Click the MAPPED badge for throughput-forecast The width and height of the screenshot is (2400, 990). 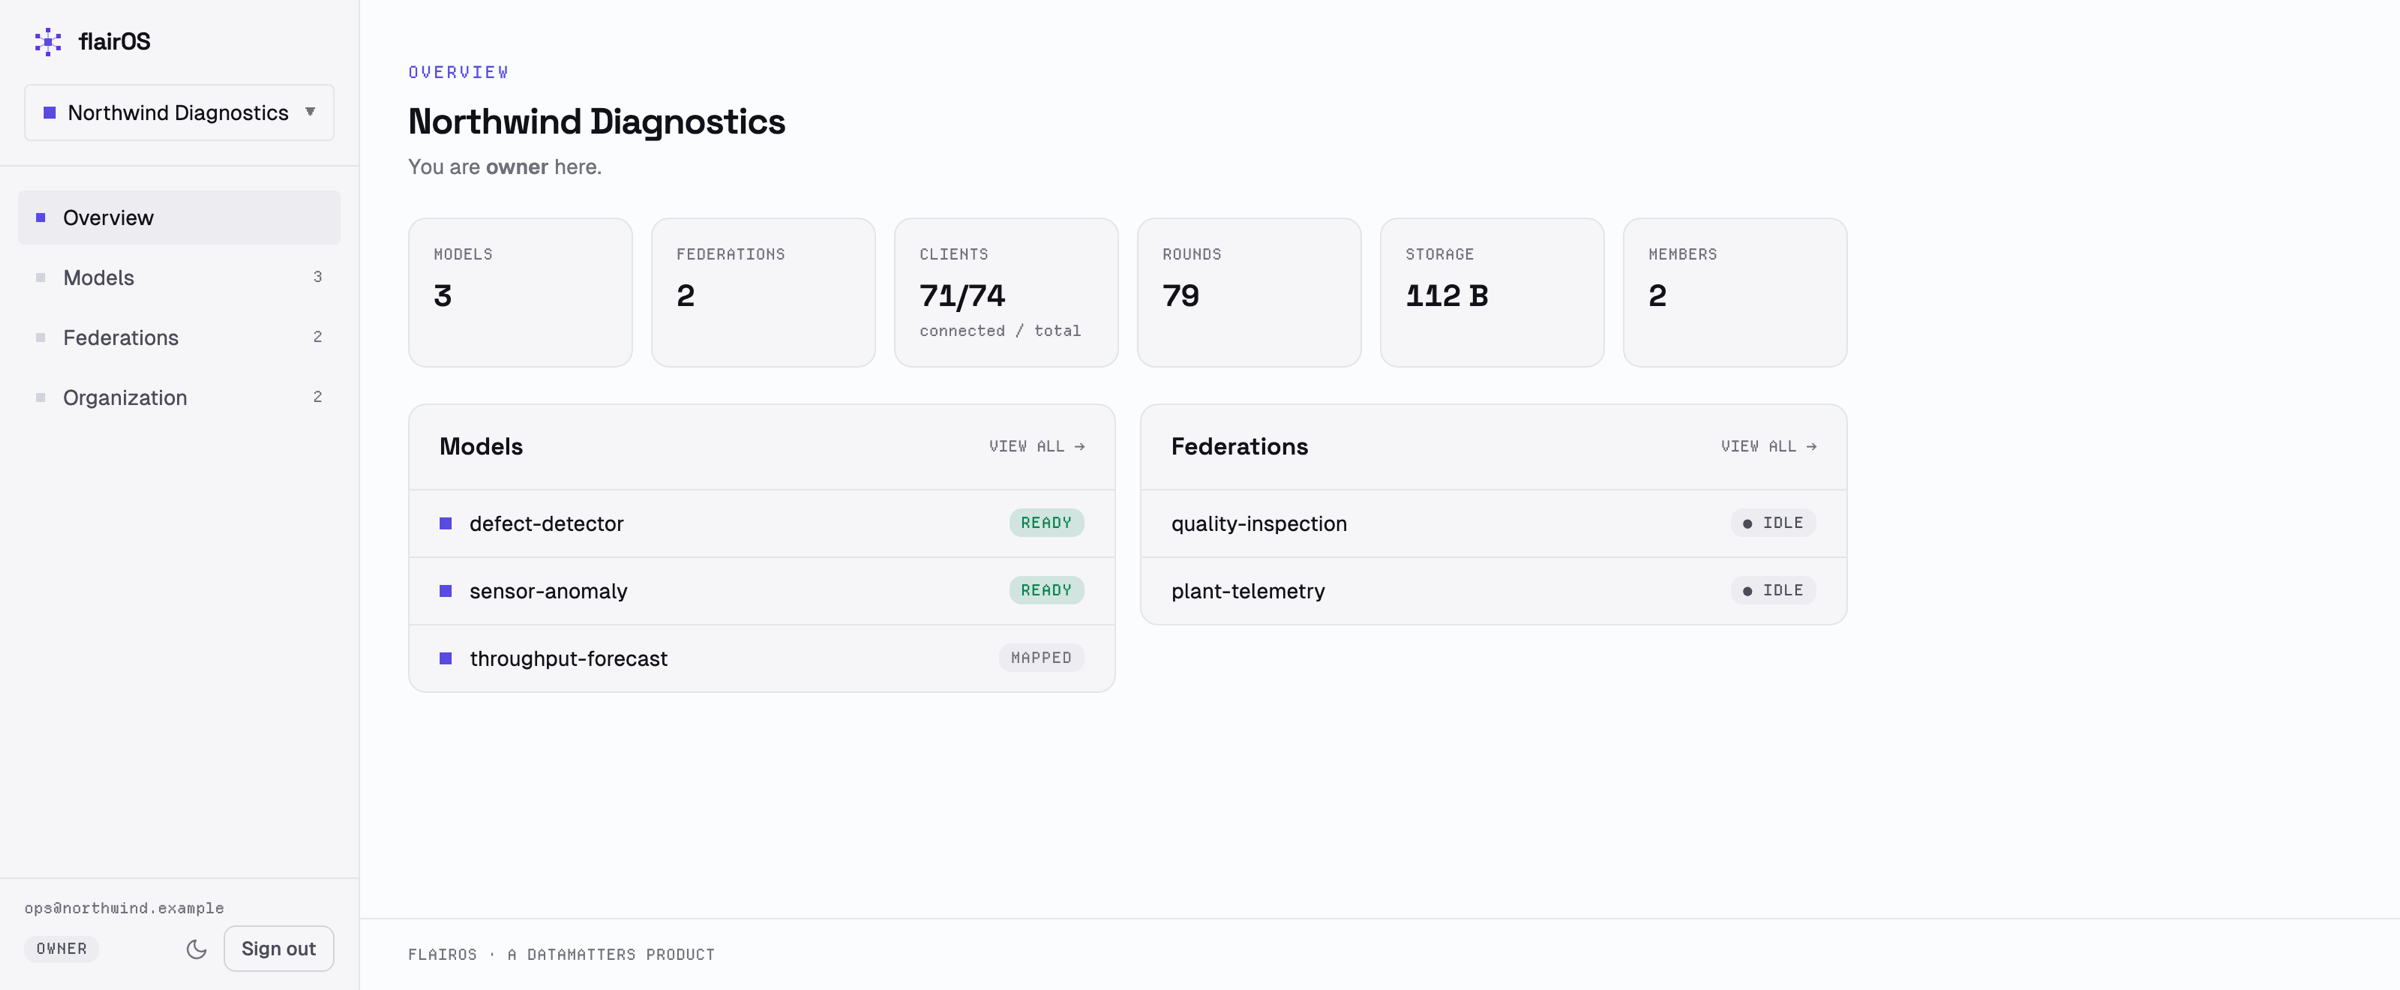click(1041, 658)
